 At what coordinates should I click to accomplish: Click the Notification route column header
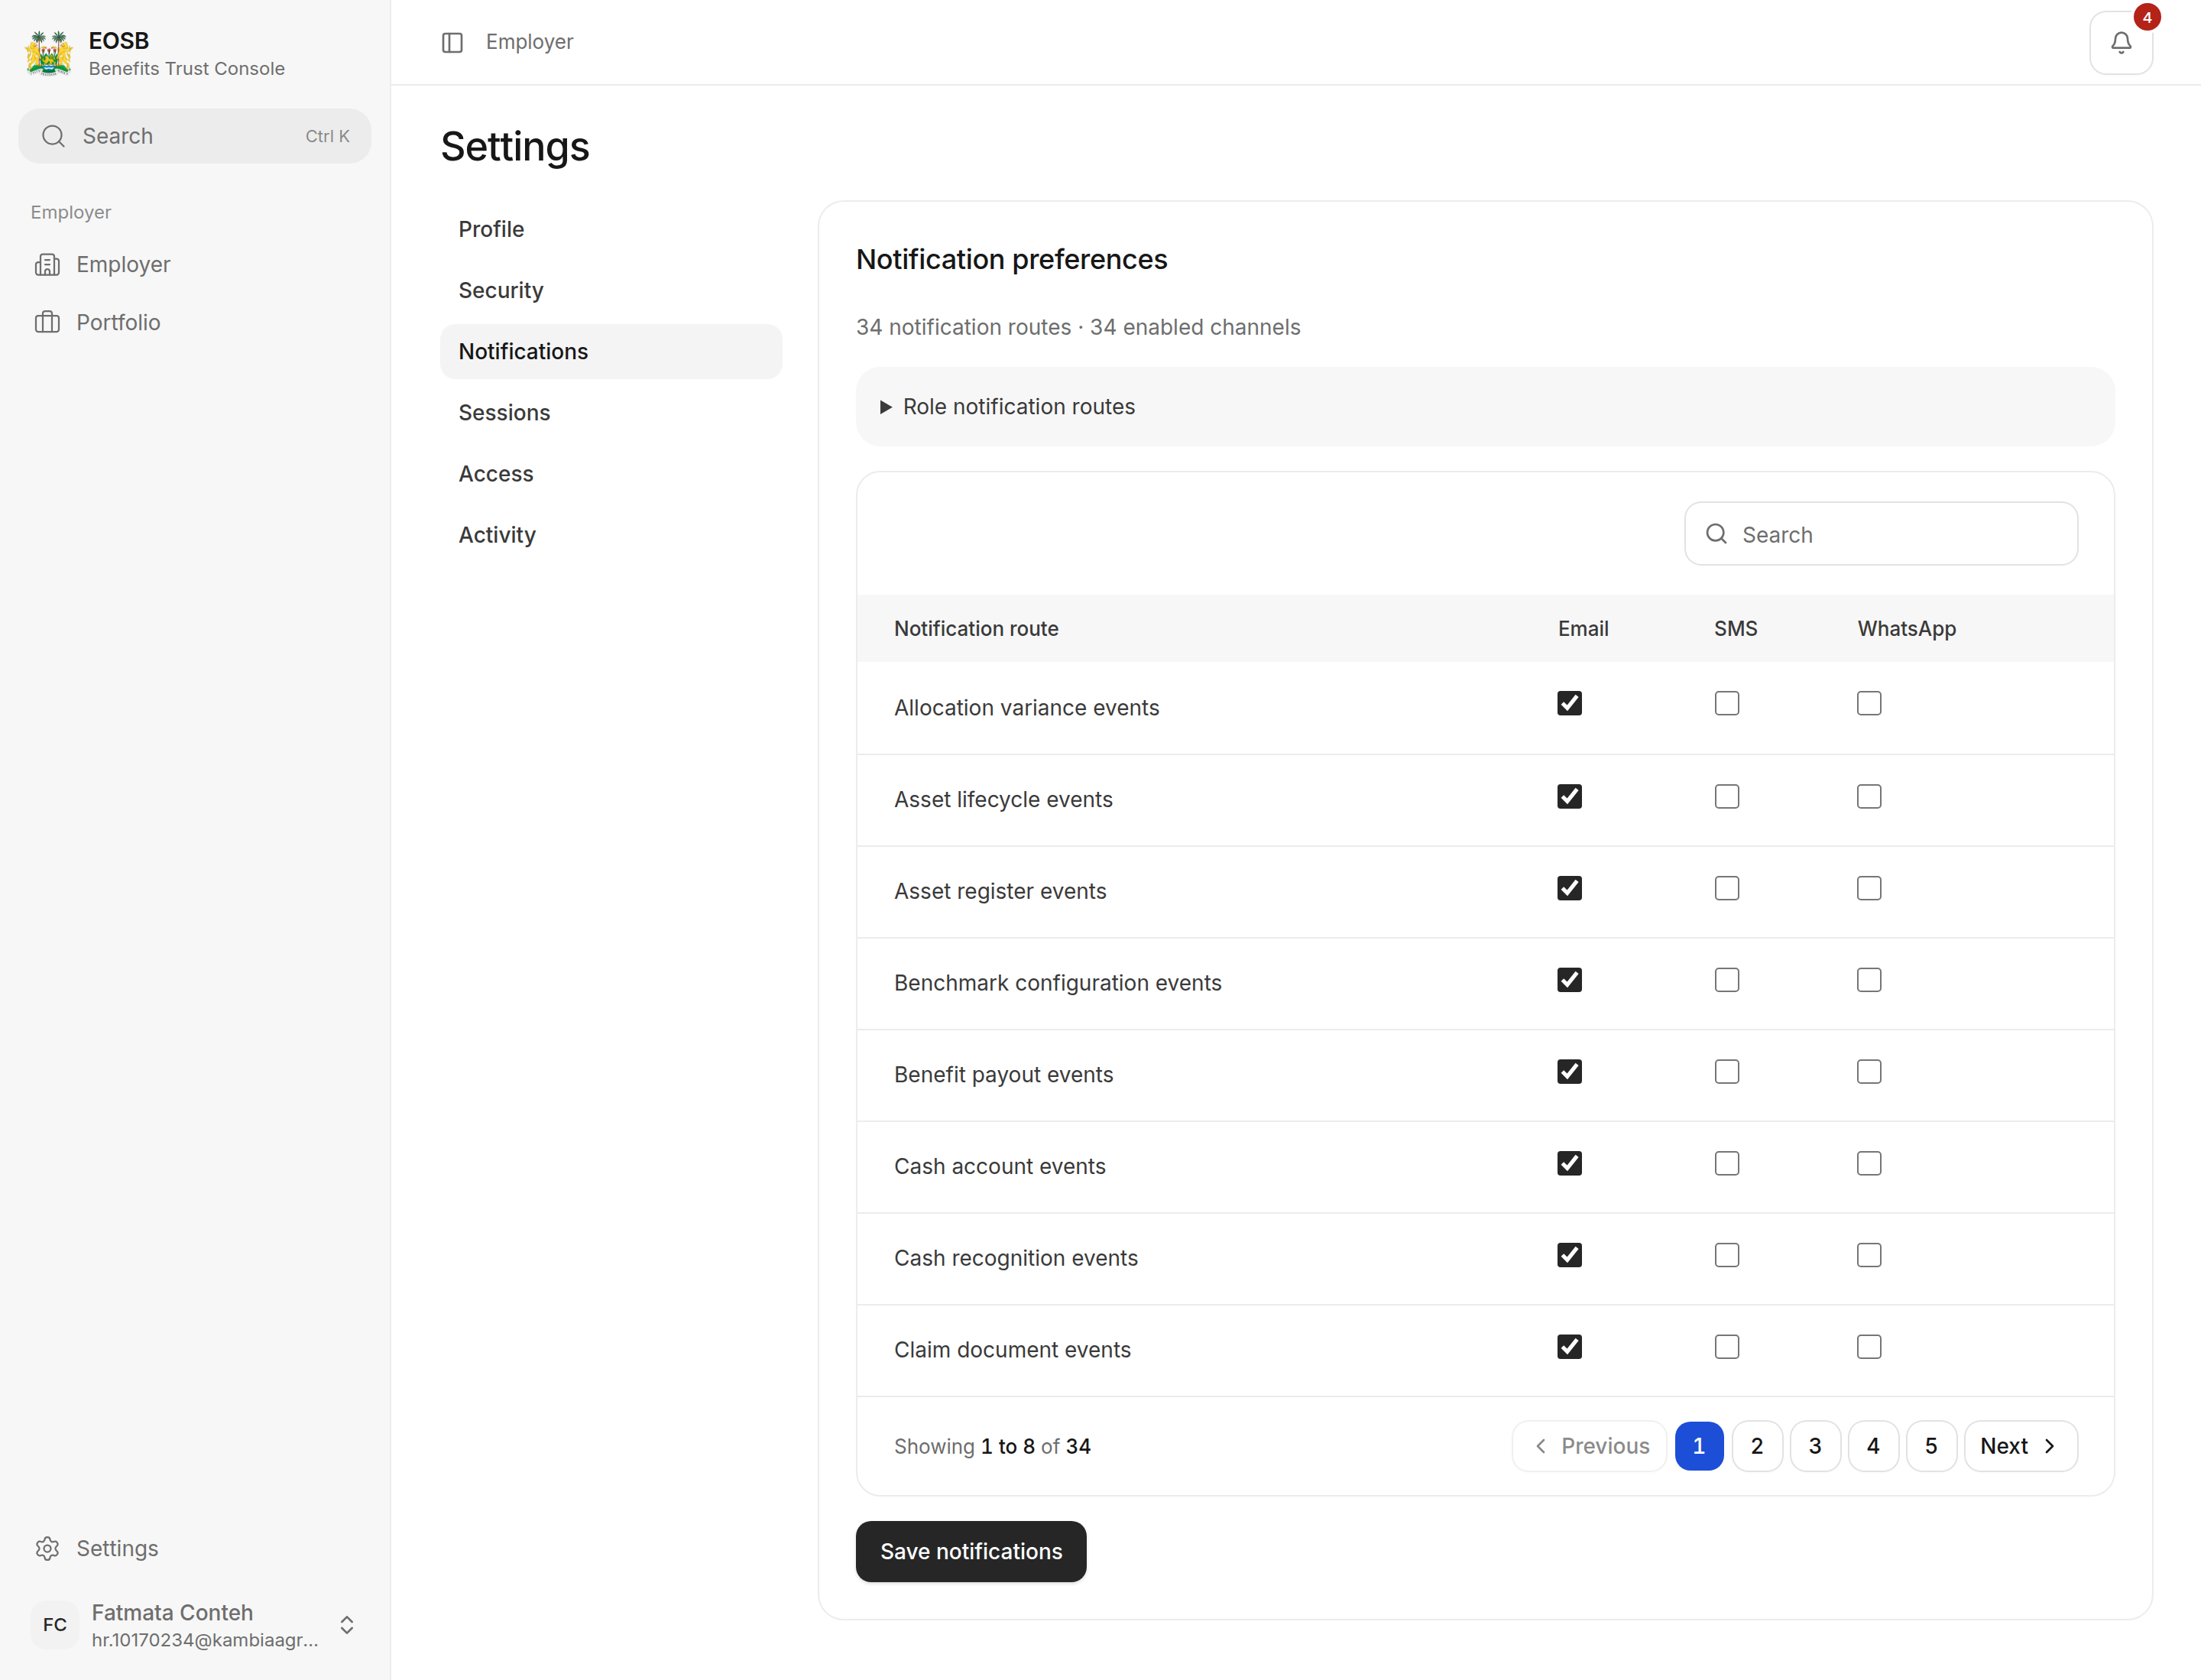pyautogui.click(x=975, y=628)
